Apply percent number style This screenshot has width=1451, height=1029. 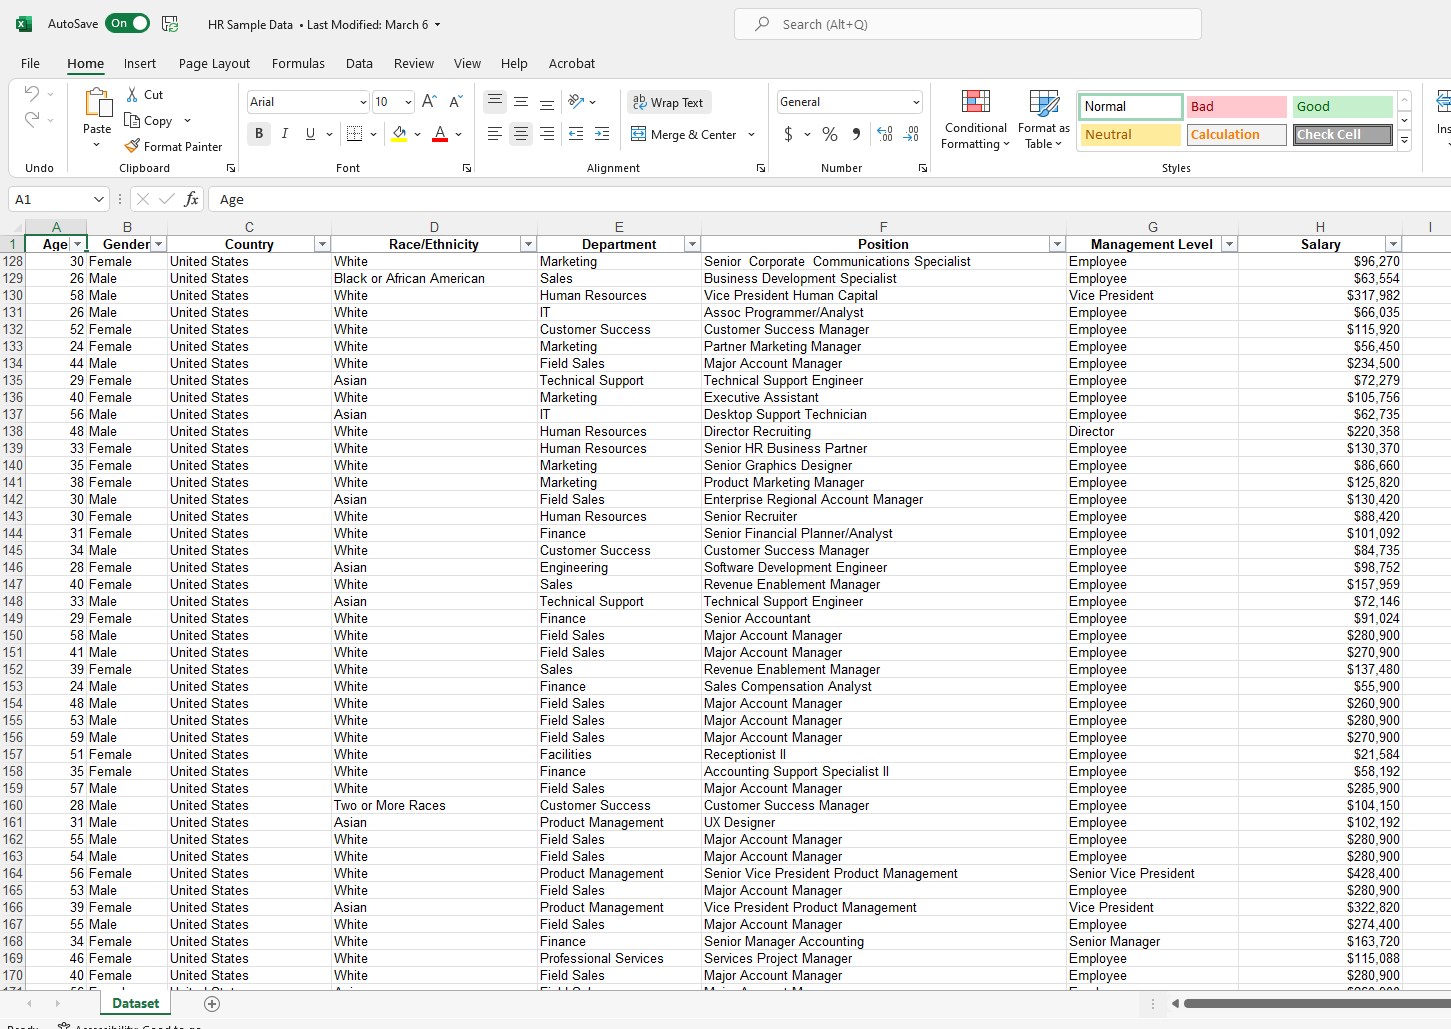[x=829, y=133]
